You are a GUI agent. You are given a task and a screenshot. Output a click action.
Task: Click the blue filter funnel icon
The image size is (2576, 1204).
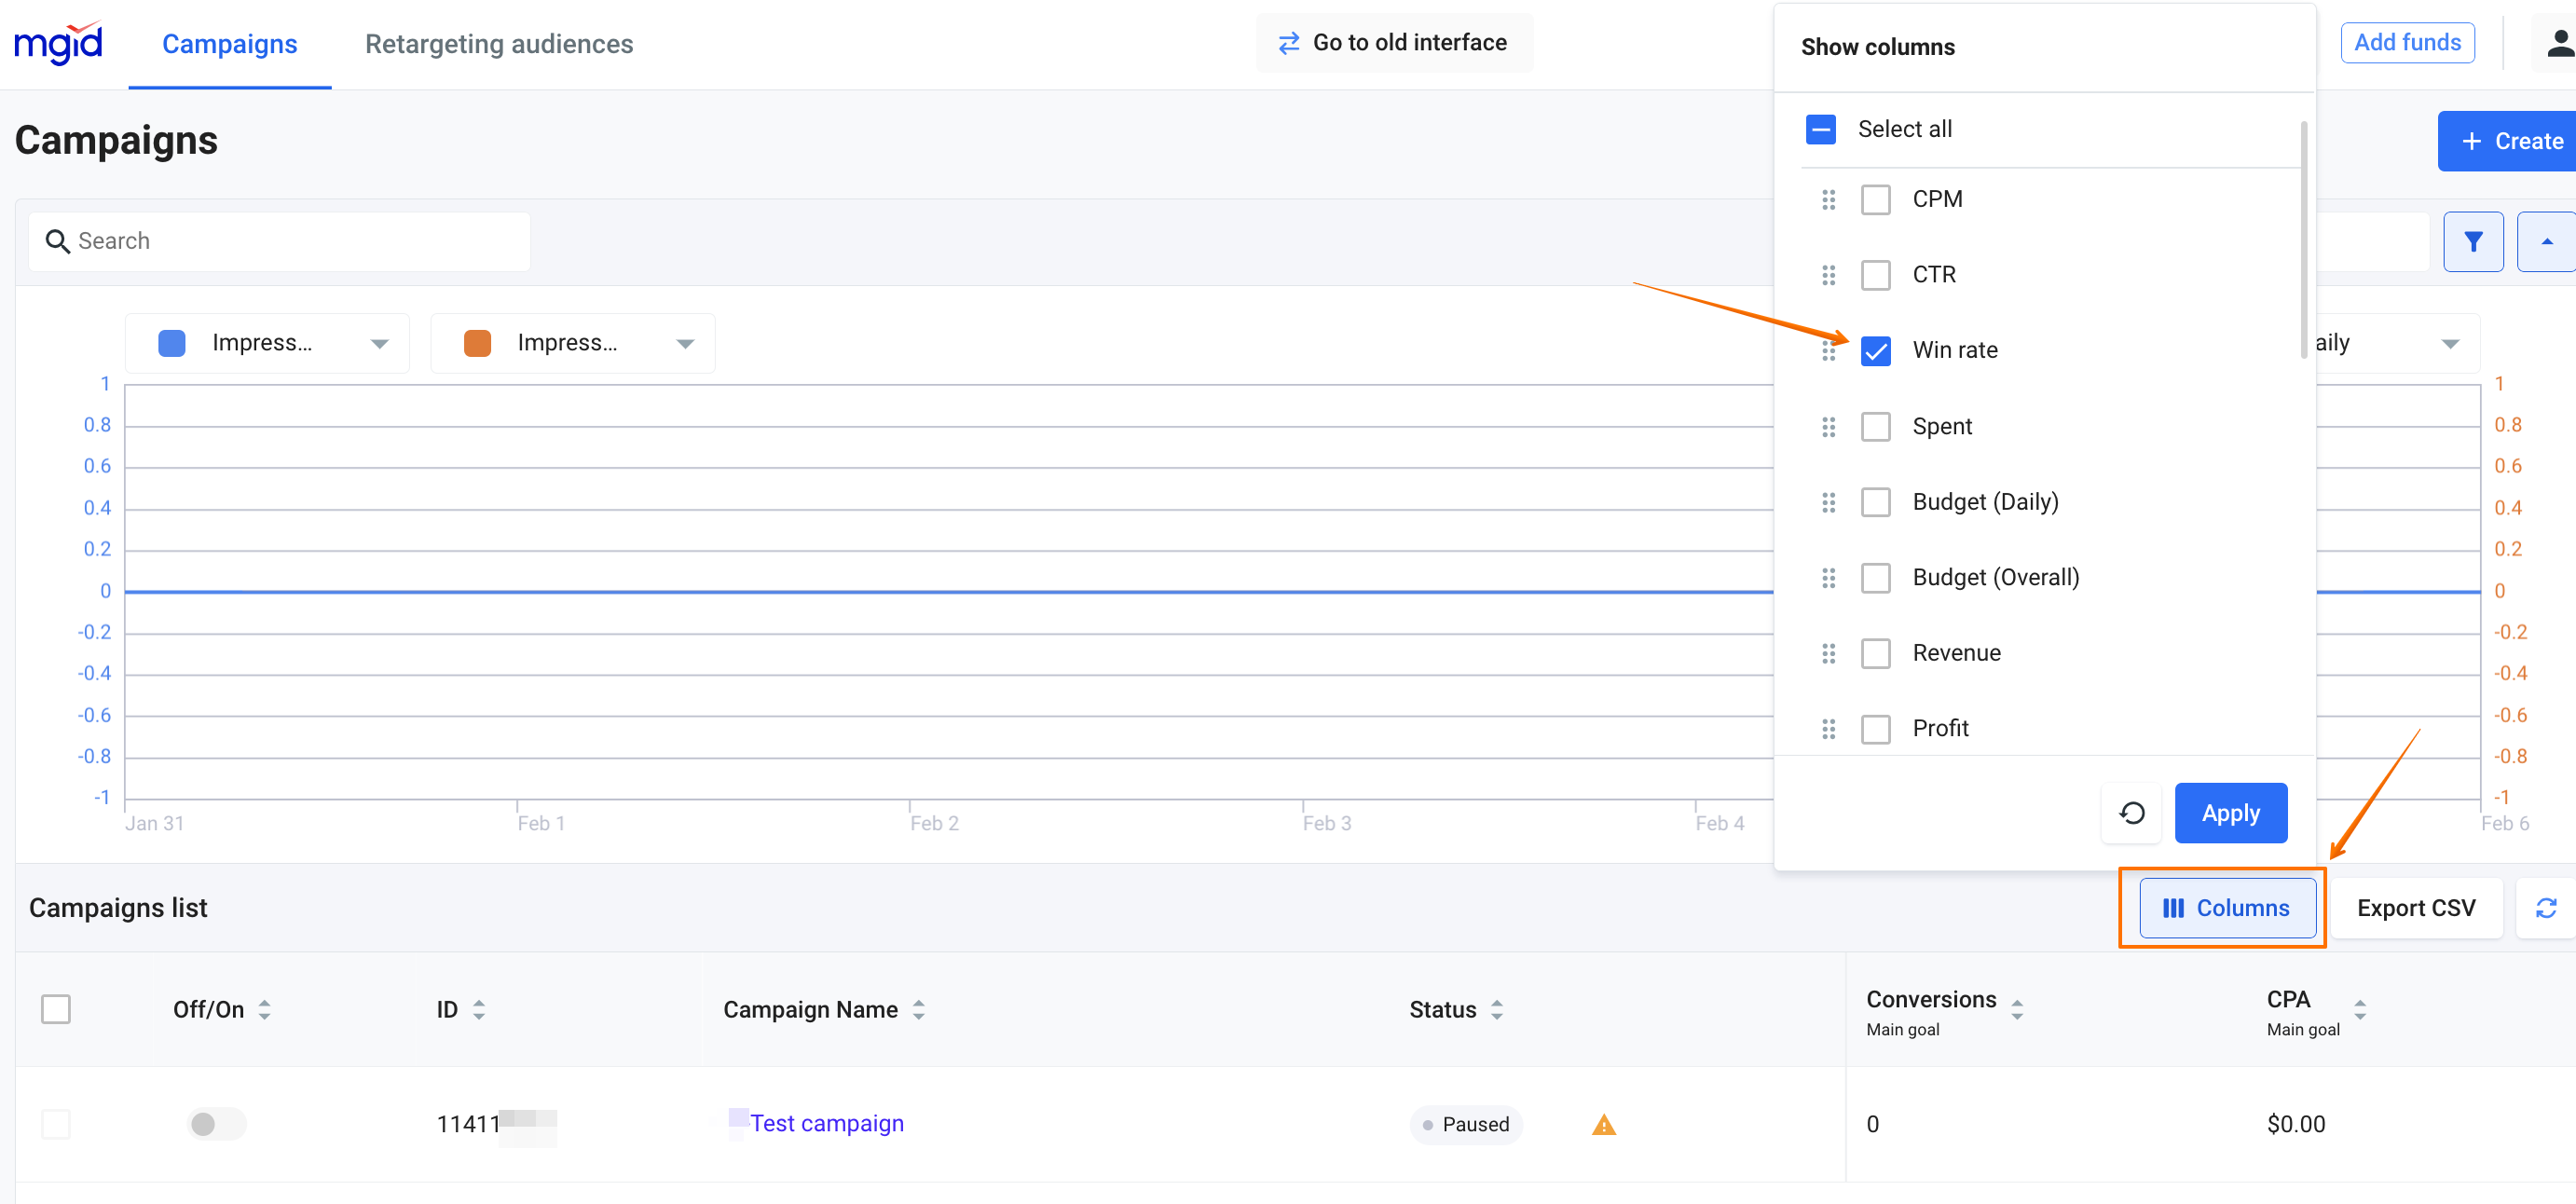coord(2472,241)
